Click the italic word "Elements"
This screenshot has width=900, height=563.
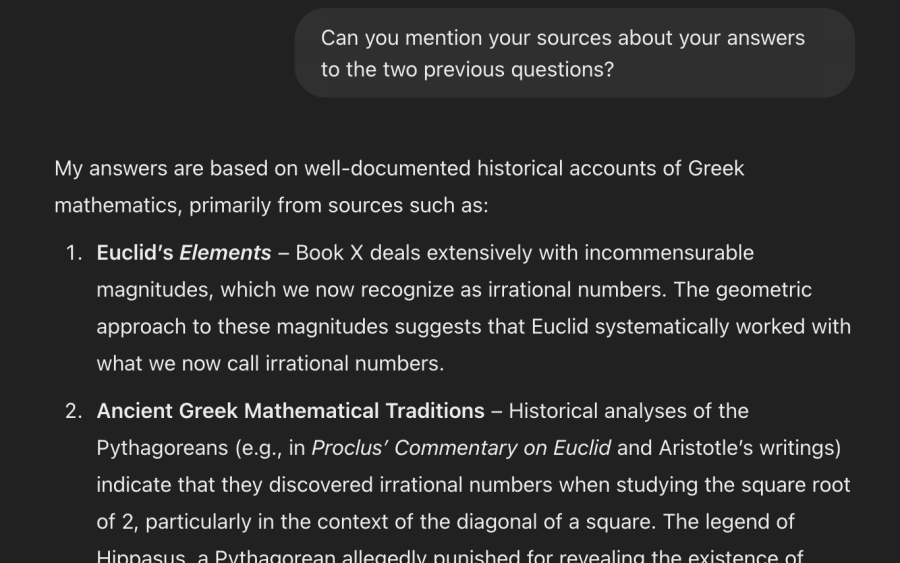click(225, 253)
